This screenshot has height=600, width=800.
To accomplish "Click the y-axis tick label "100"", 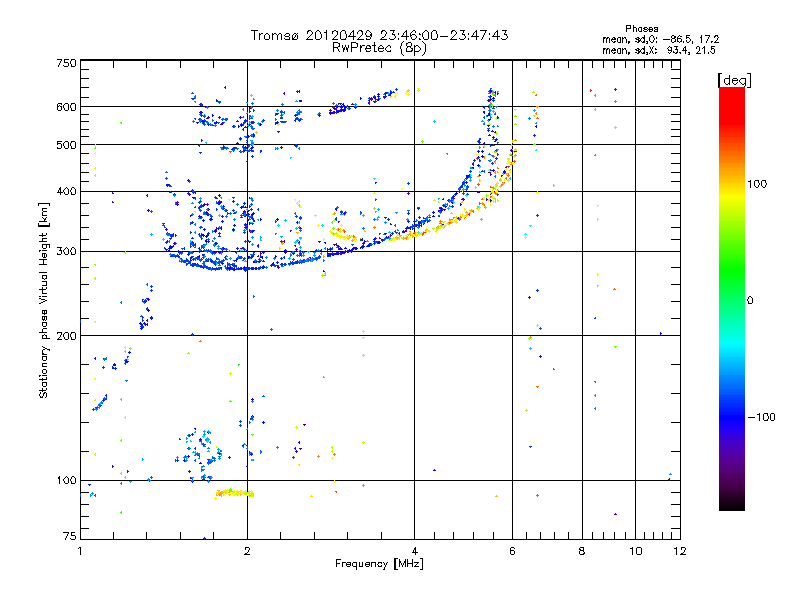I will click(x=66, y=480).
